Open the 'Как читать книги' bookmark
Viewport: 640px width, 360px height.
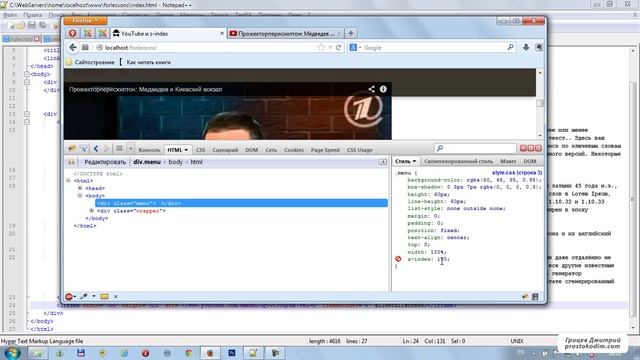149,62
